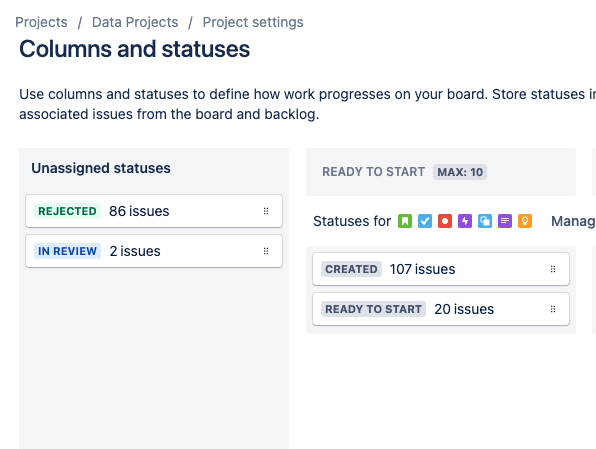The image size is (596, 449).
Task: Click the drag handle on the Created status
Action: 553,269
